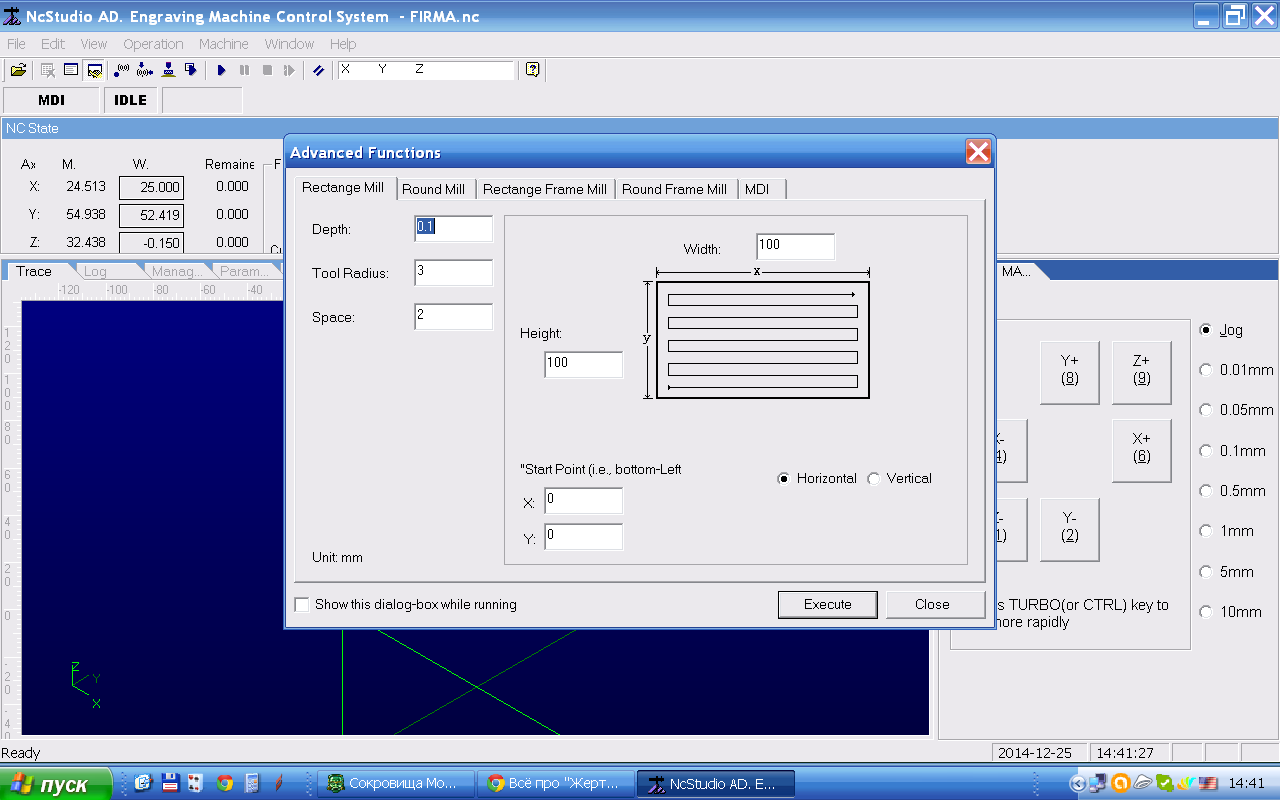
Task: Click the floppy disk quick launch icon
Action: [171, 784]
